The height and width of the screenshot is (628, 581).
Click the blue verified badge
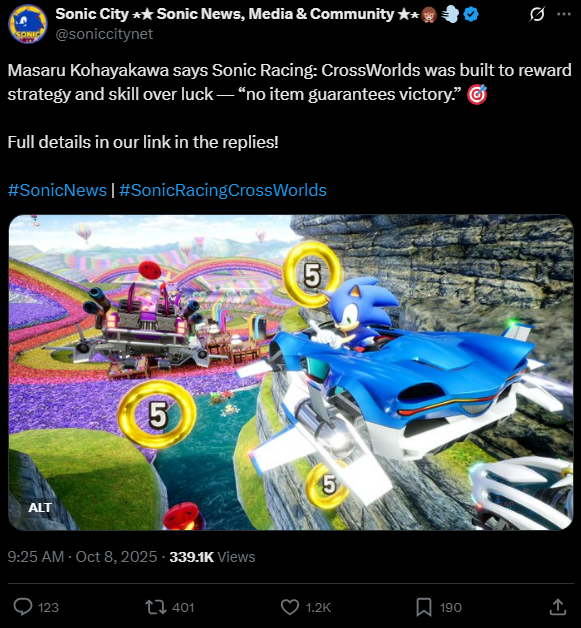[x=471, y=15]
